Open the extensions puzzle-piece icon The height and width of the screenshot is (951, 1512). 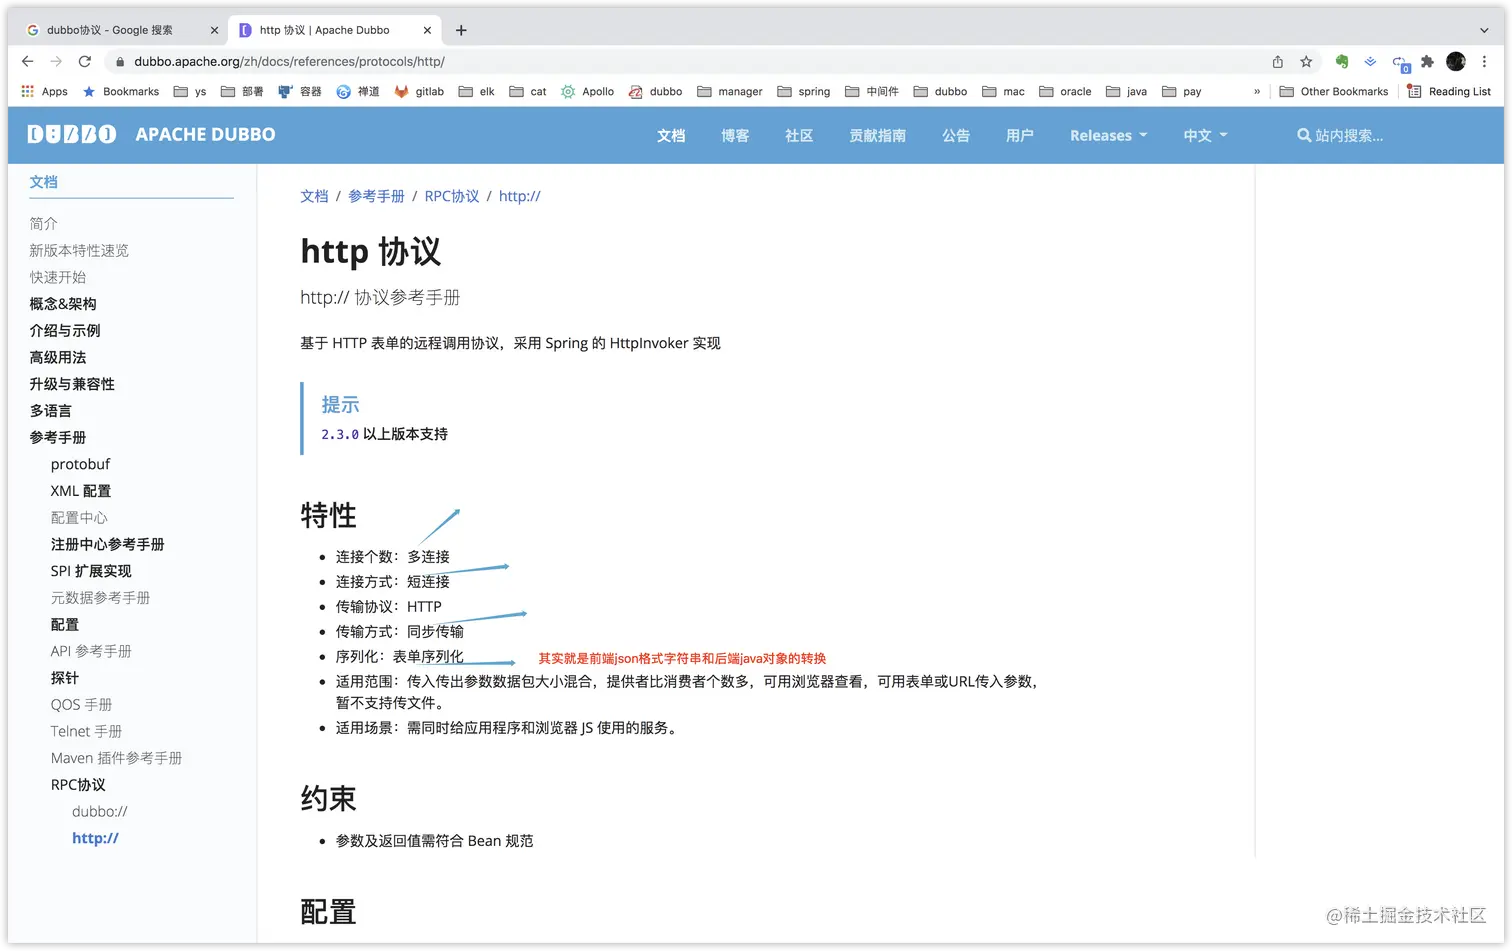click(x=1427, y=61)
